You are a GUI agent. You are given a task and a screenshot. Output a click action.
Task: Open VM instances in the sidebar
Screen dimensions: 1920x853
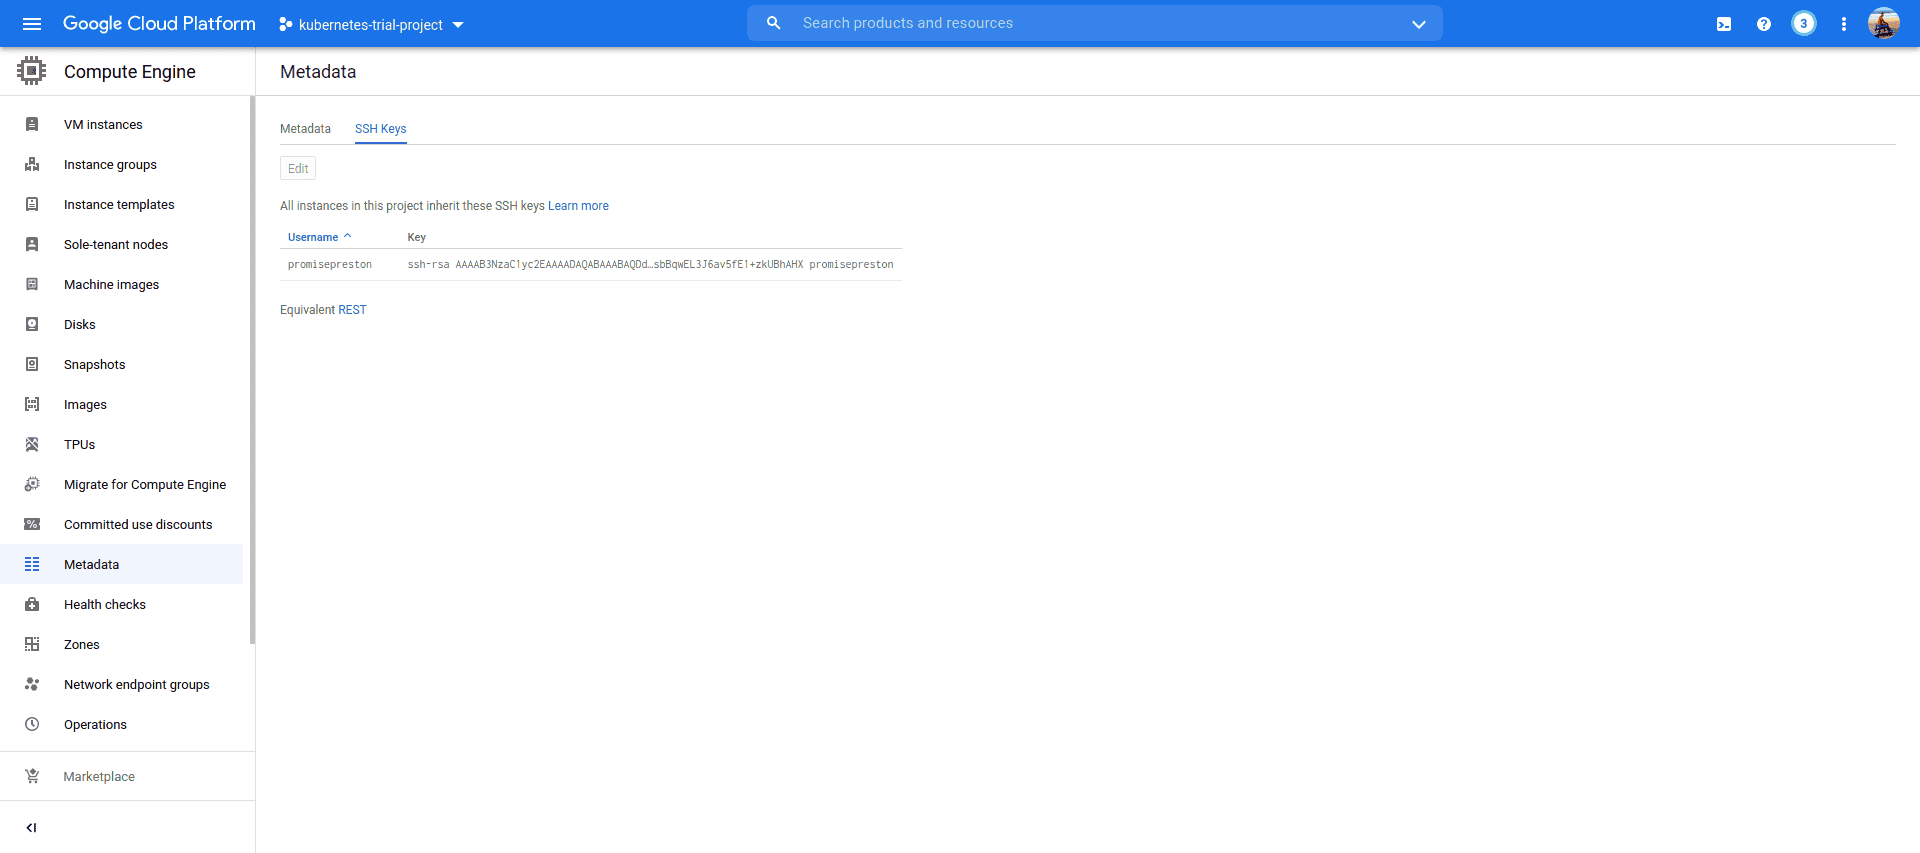(103, 124)
